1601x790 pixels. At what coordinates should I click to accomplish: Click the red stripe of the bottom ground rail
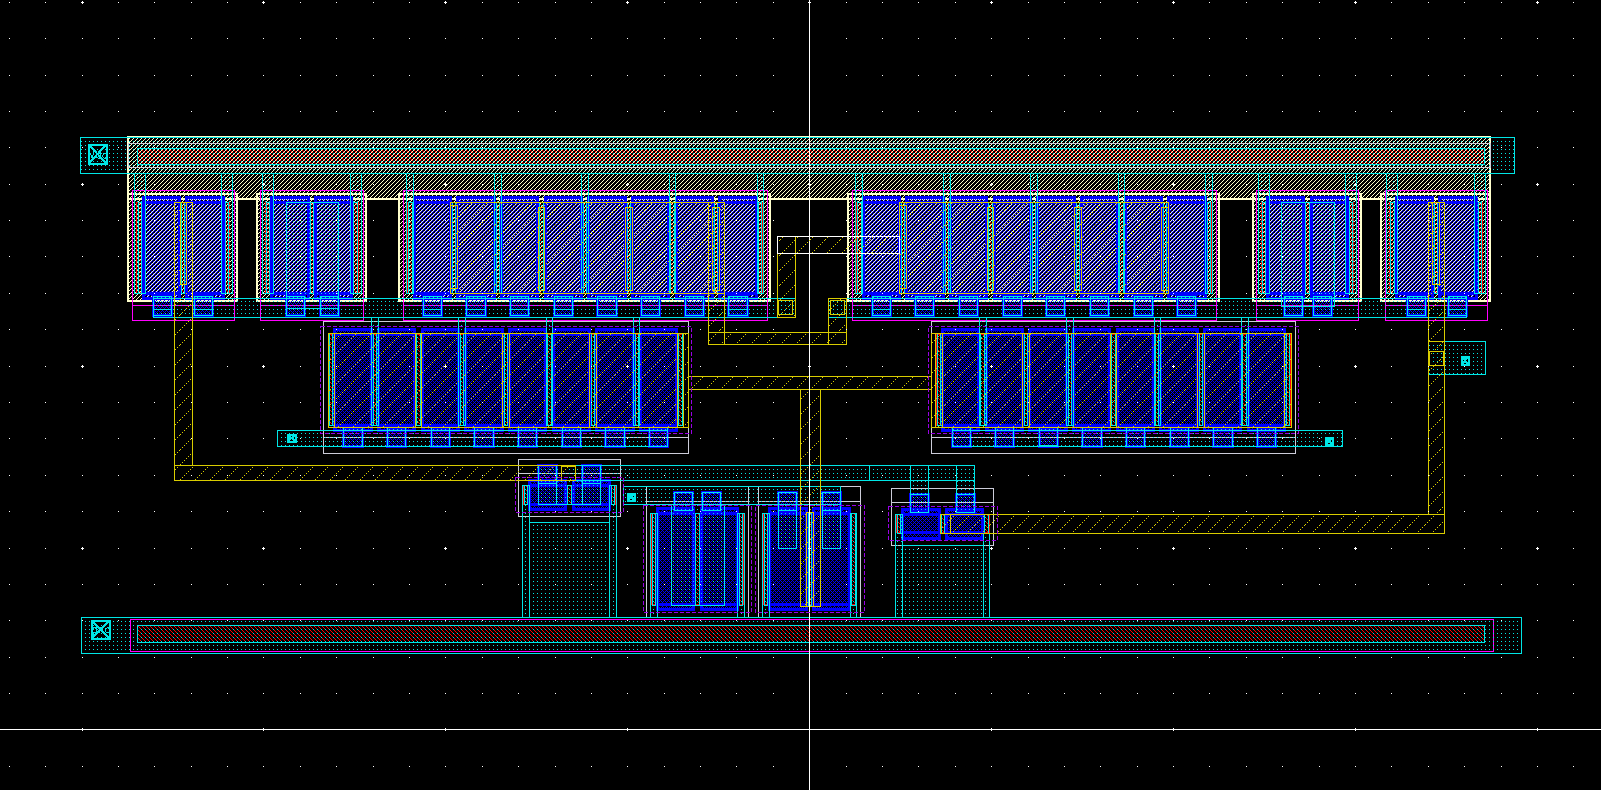point(810,633)
